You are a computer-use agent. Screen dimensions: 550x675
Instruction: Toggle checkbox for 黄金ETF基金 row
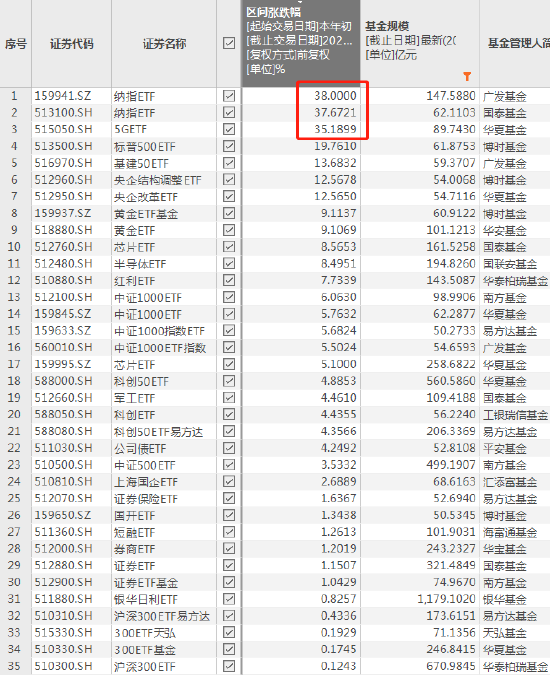point(229,213)
